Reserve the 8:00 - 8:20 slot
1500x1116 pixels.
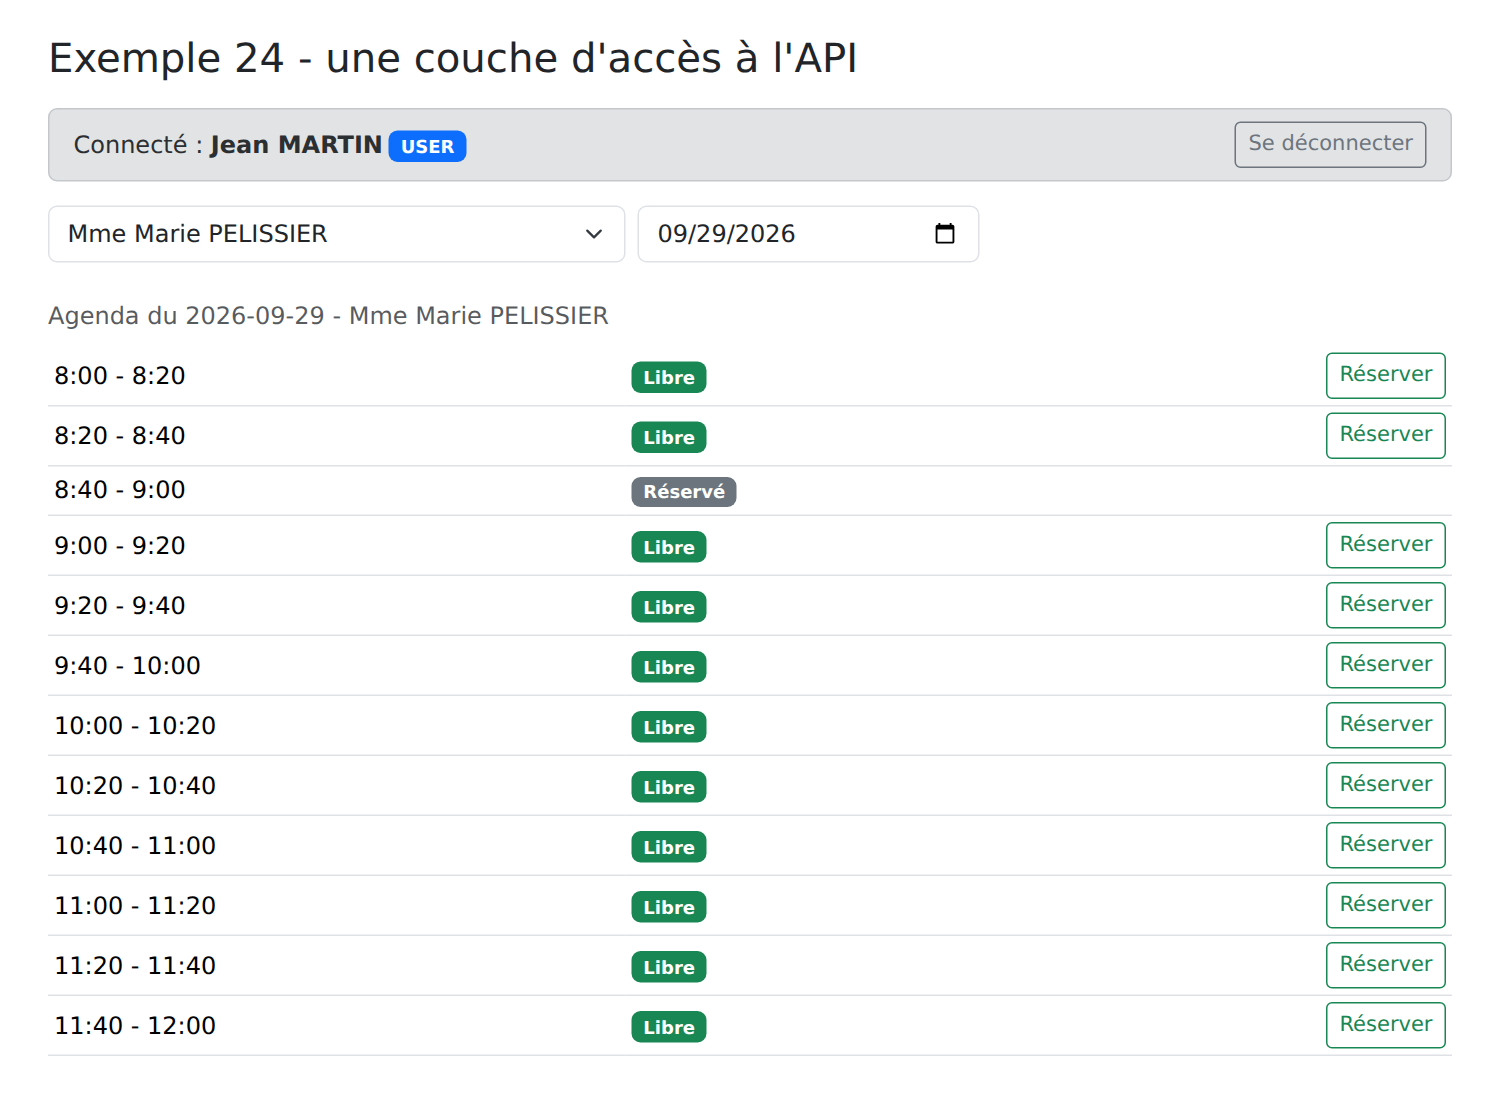tap(1386, 375)
